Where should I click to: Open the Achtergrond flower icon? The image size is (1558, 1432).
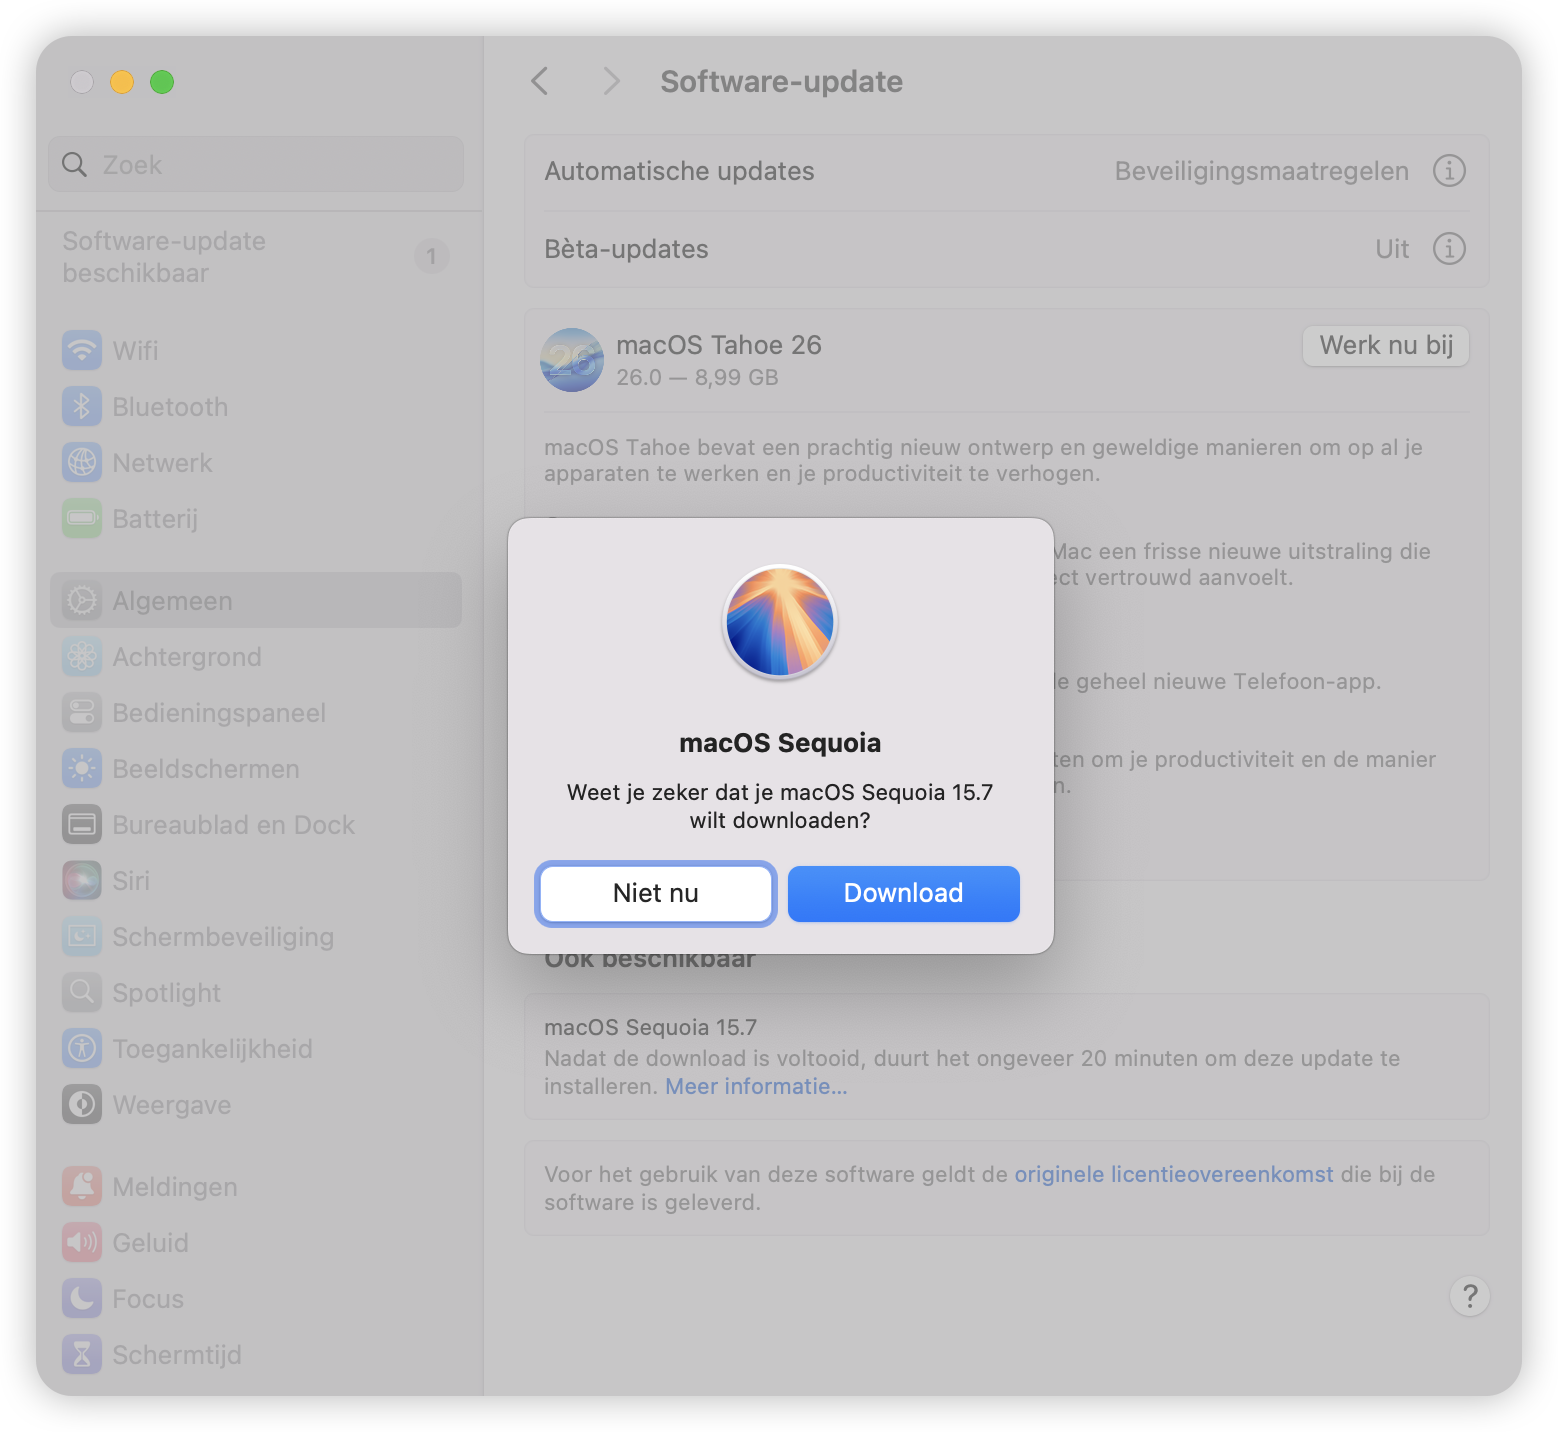(82, 657)
